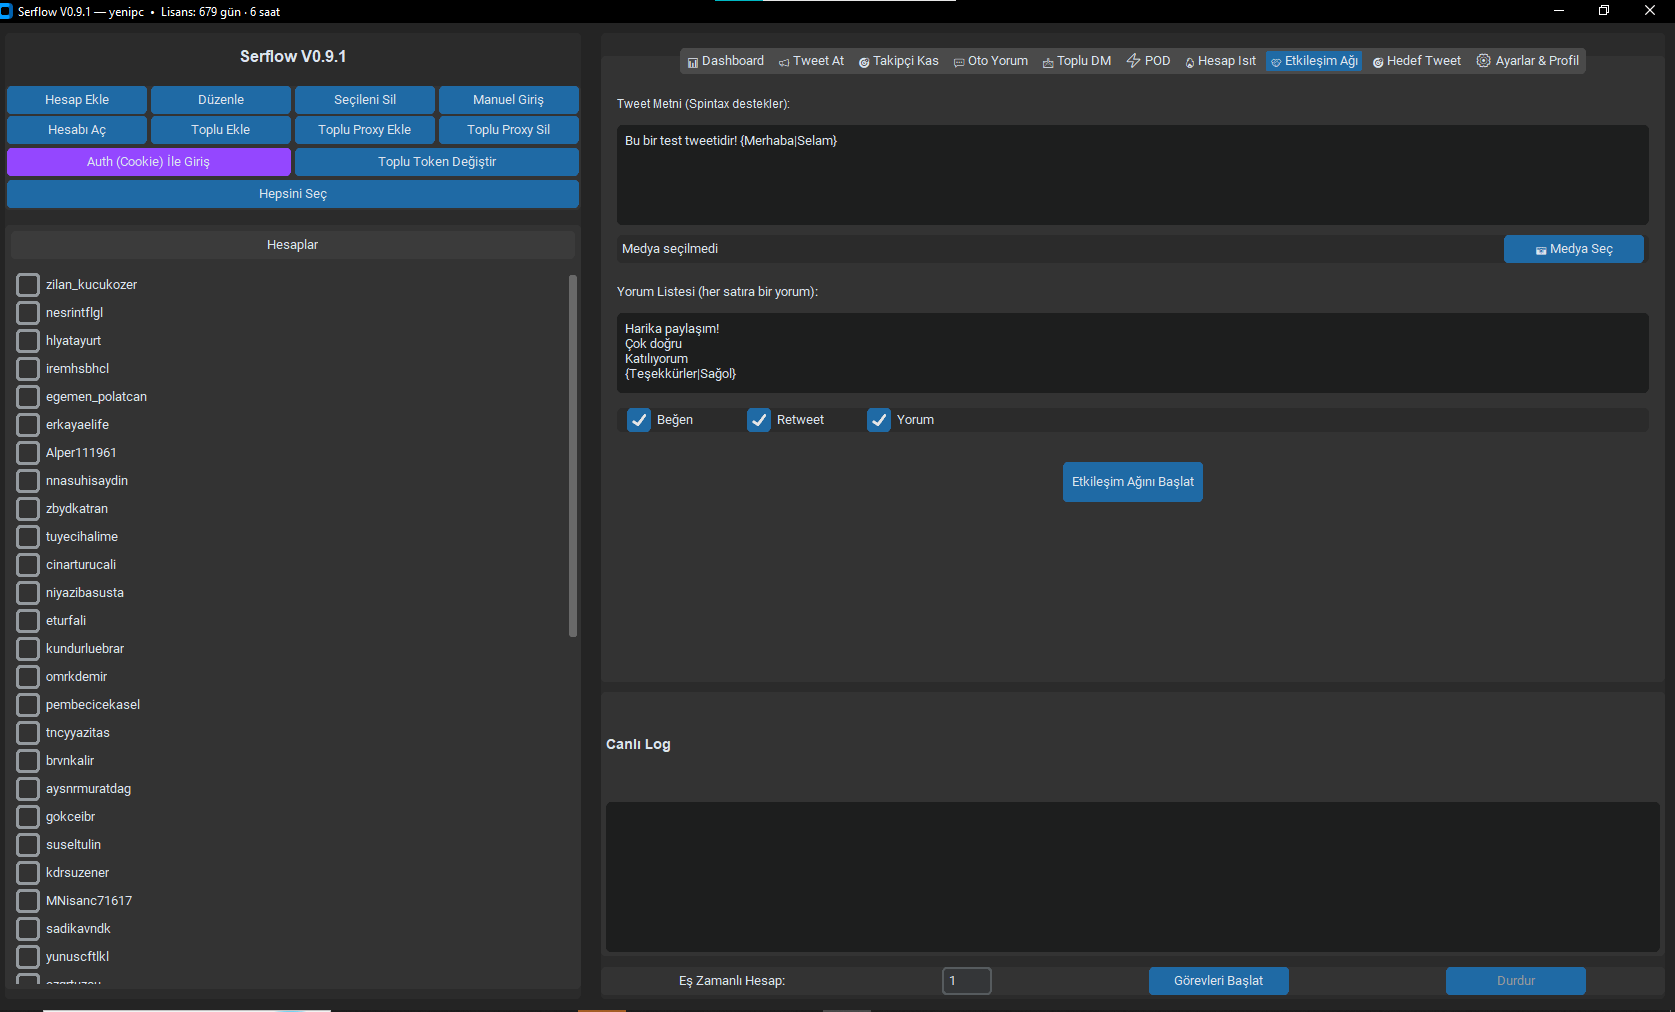Open the Hesap Isıt flame icon
Image resolution: width=1675 pixels, height=1012 pixels.
coord(1190,62)
